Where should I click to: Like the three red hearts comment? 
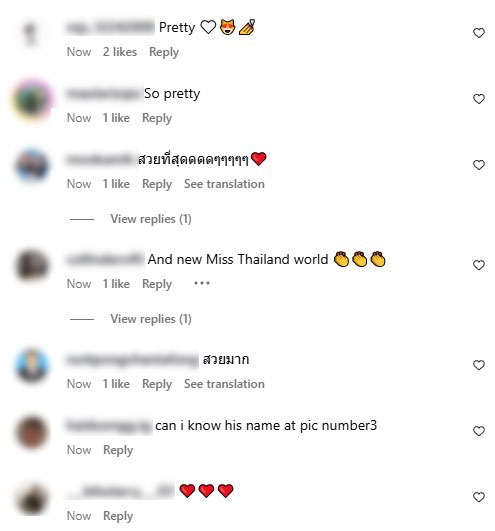pyautogui.click(x=478, y=497)
